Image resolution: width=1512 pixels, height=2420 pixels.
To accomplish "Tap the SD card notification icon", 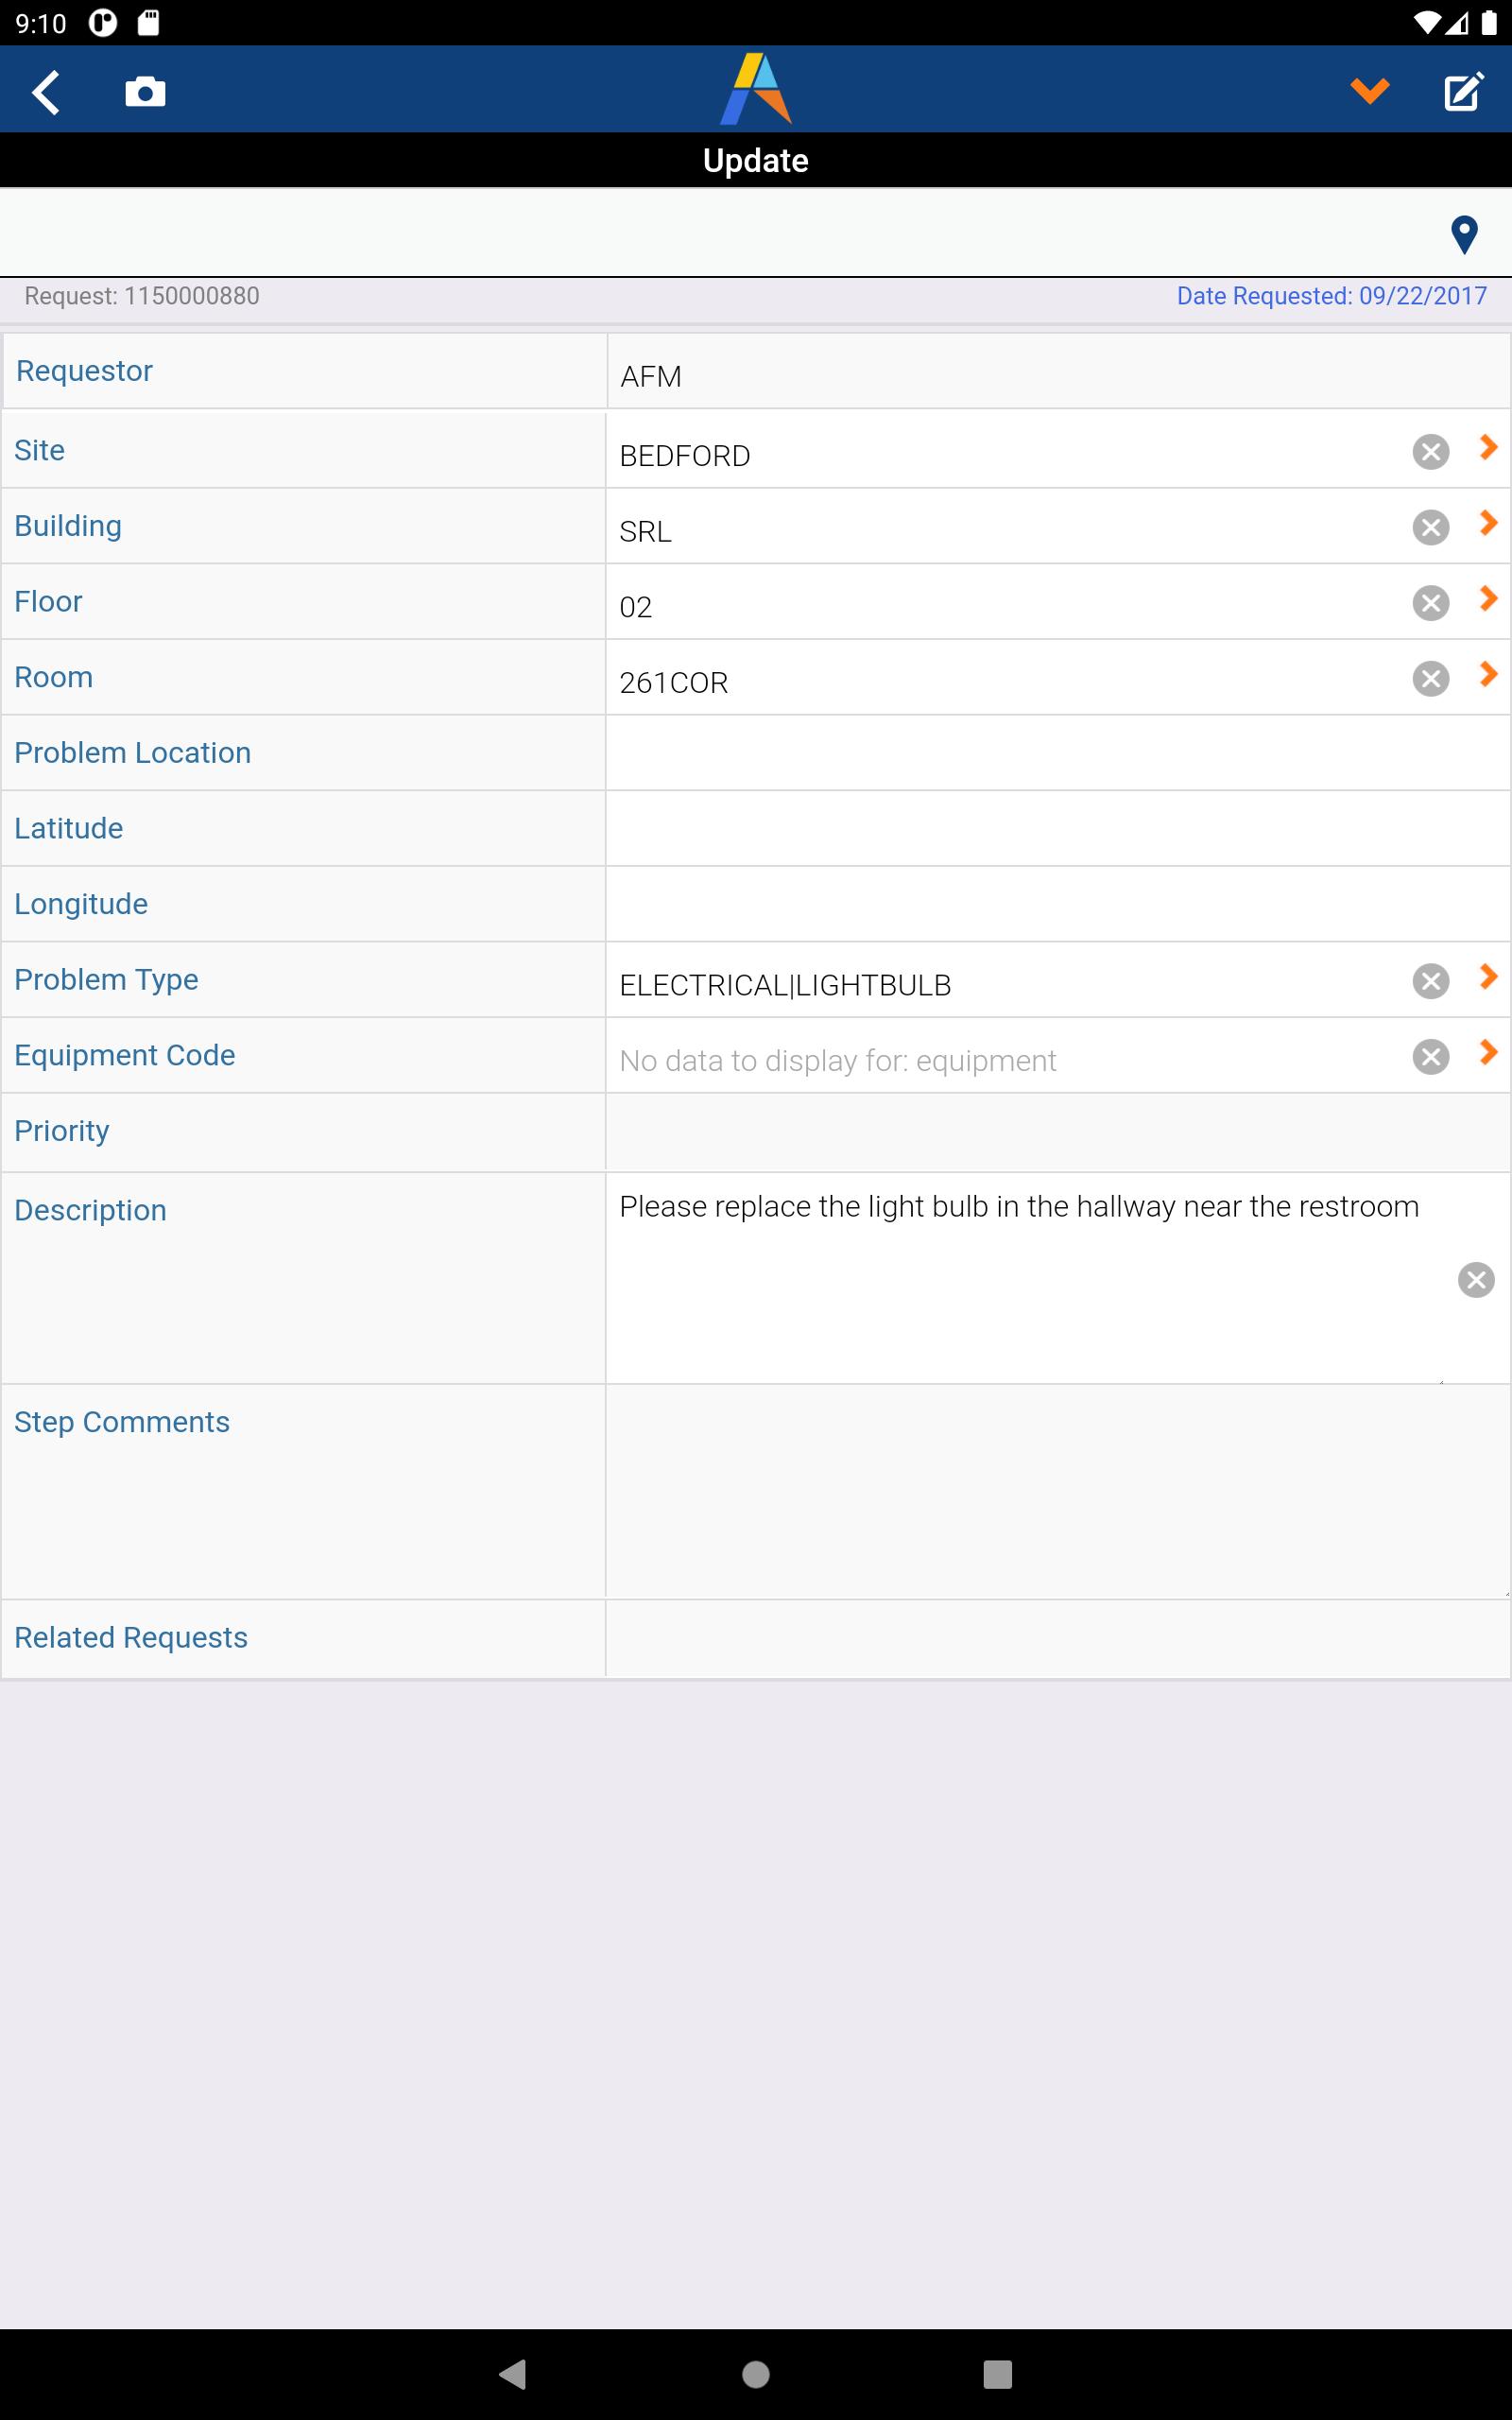I will (148, 23).
